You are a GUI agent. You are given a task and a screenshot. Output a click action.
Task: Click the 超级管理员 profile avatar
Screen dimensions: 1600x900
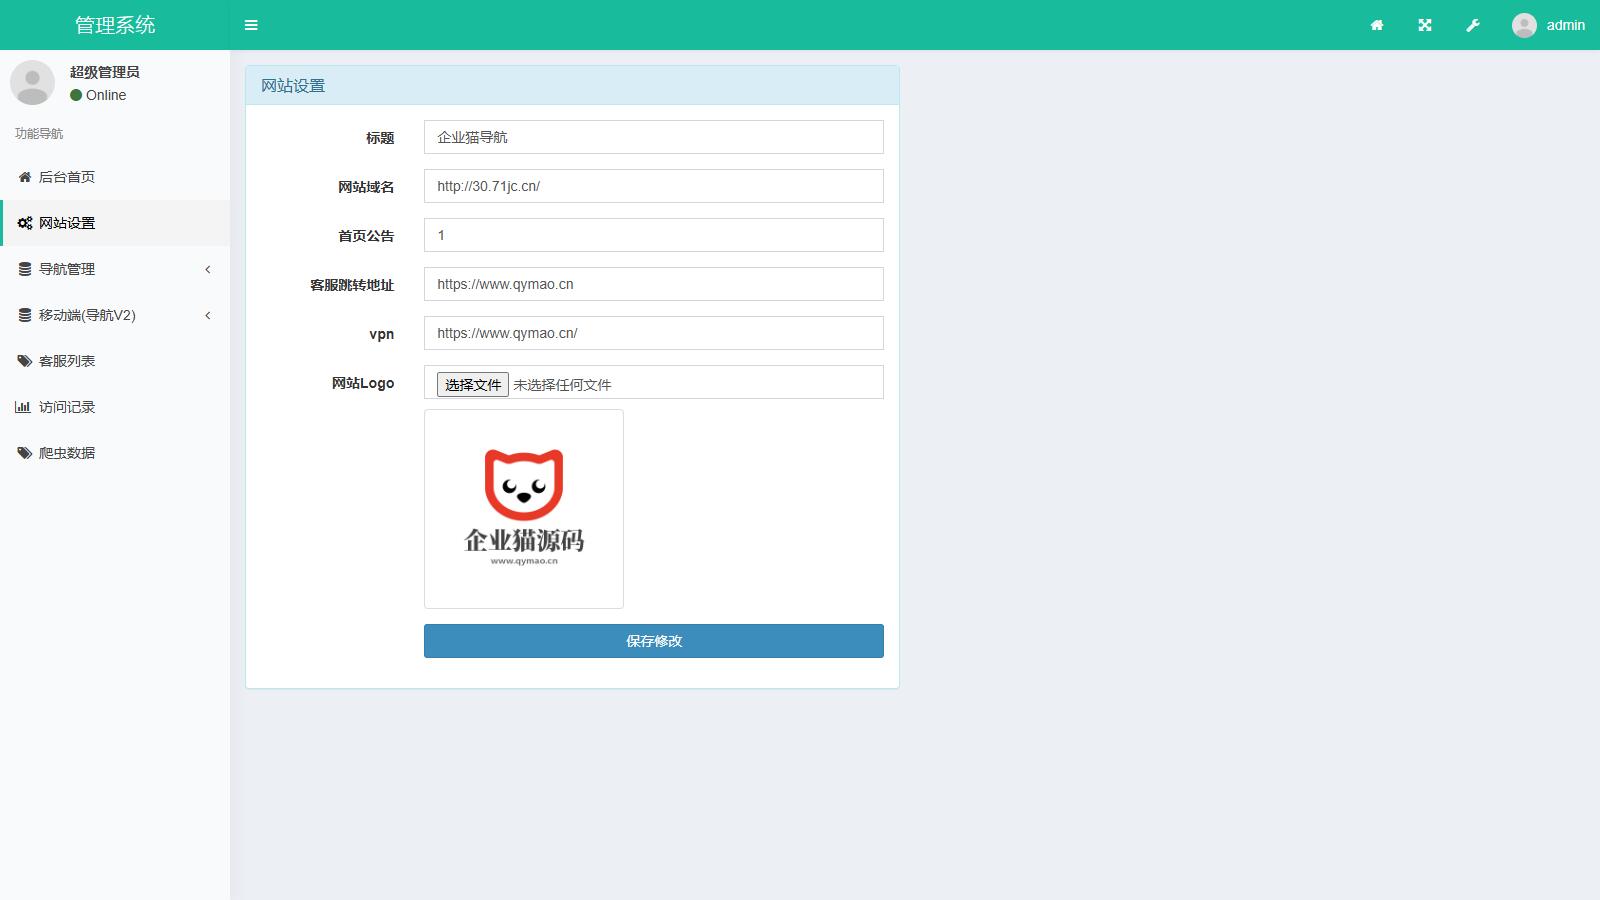tap(32, 82)
